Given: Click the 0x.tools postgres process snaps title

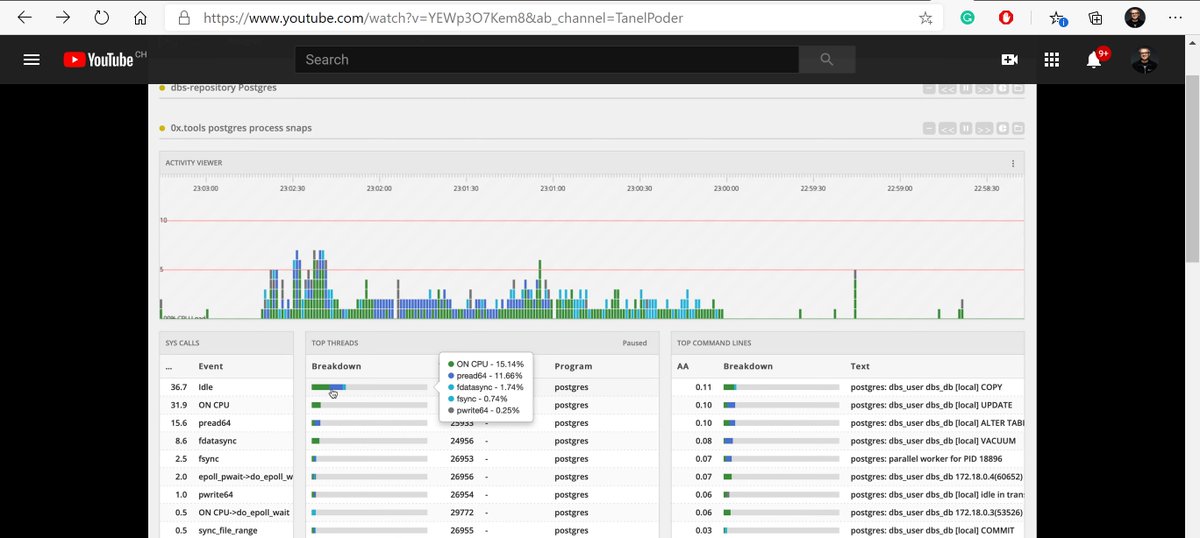Looking at the screenshot, I should (x=241, y=128).
